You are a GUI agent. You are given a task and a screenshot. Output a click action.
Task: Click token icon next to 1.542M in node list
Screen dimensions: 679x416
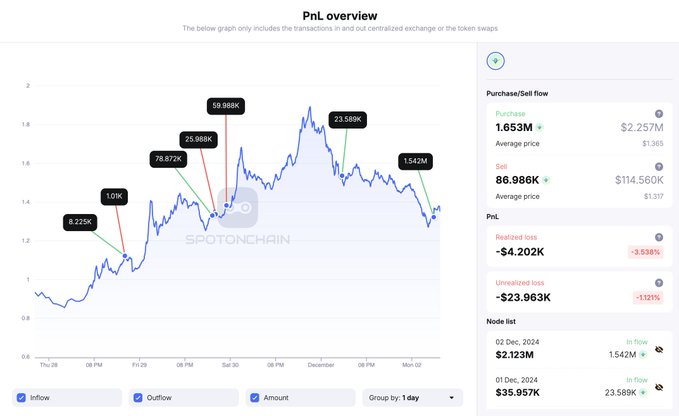(643, 355)
